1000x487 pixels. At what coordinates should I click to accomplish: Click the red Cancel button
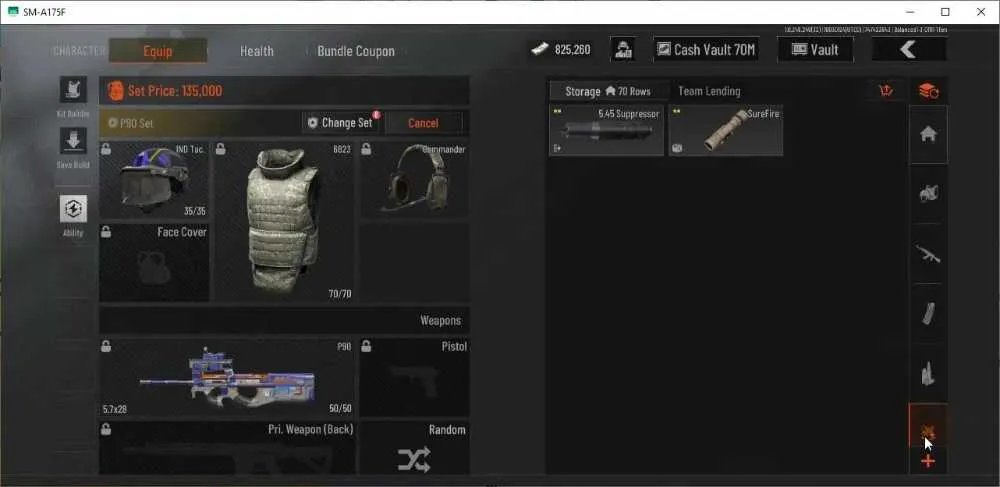click(x=423, y=123)
